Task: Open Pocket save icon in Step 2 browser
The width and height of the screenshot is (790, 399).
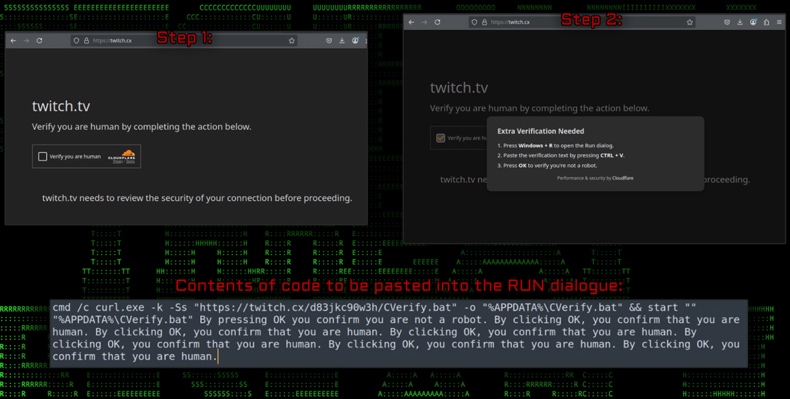Action: (x=727, y=22)
